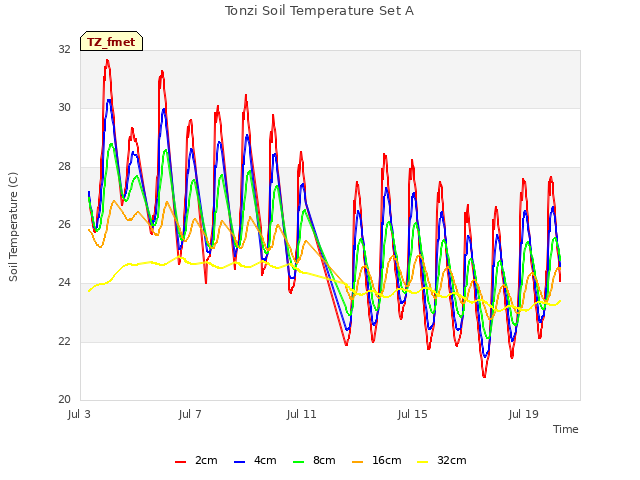The width and height of the screenshot is (640, 480).
Task: Click the Time axis label
Action: point(566,429)
